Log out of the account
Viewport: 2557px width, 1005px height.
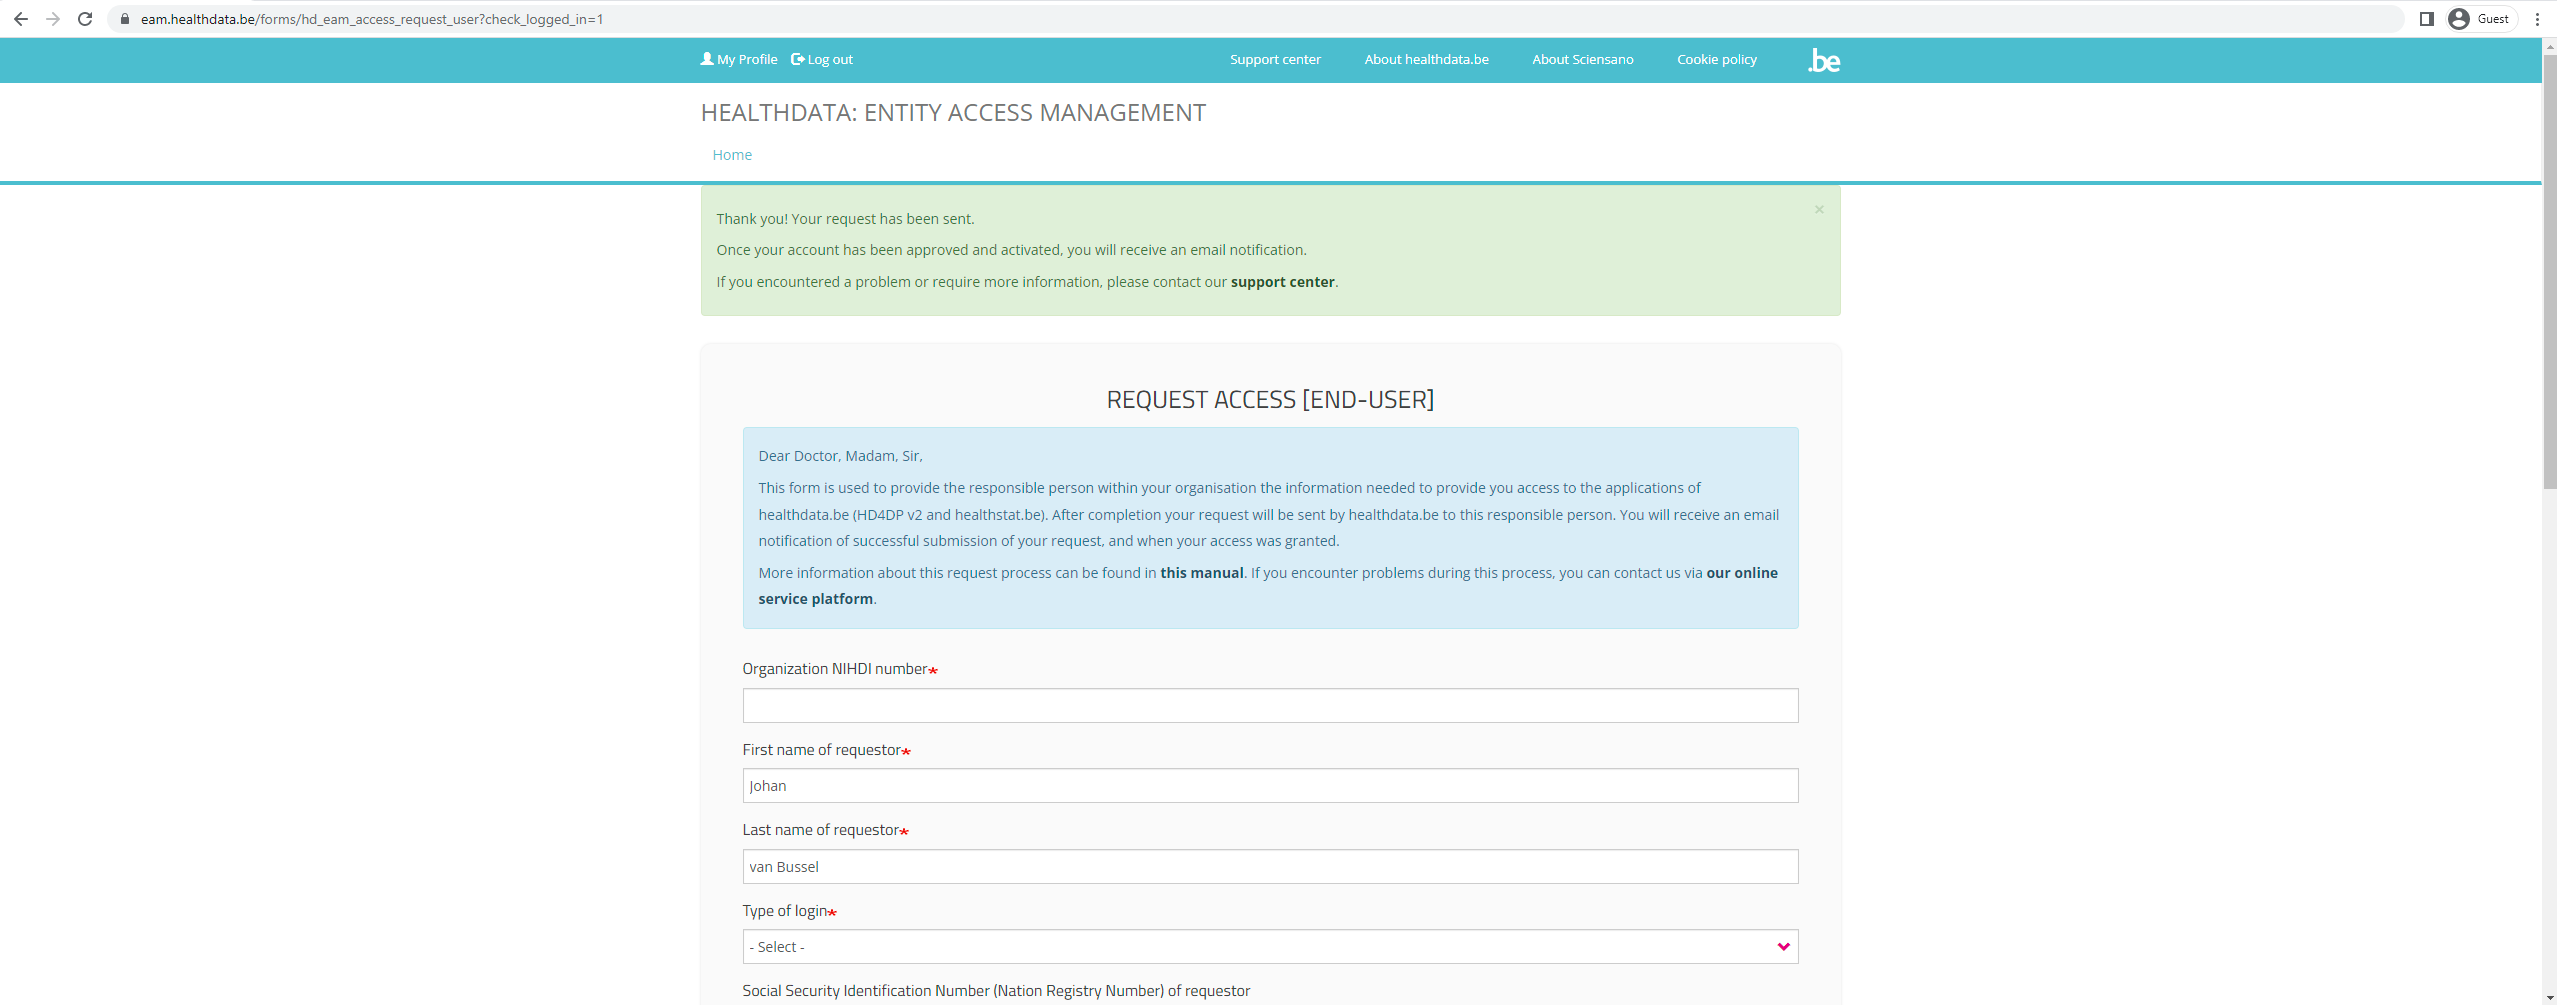pos(822,60)
